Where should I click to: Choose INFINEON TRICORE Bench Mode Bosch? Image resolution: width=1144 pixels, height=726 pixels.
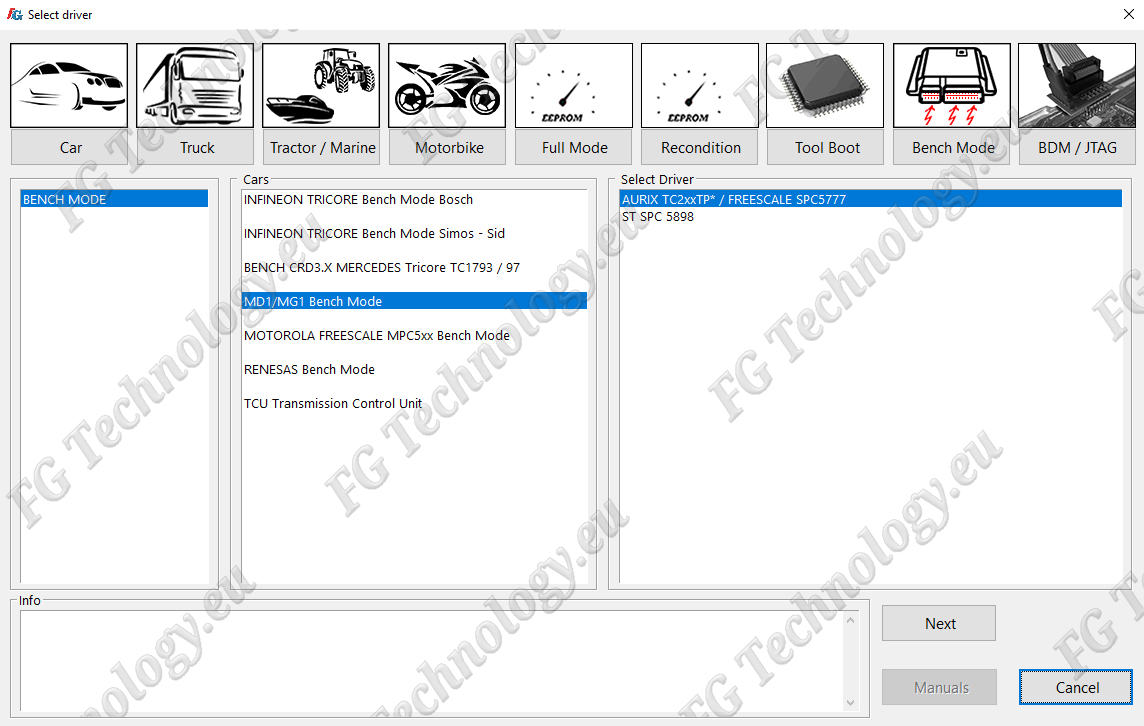(358, 200)
